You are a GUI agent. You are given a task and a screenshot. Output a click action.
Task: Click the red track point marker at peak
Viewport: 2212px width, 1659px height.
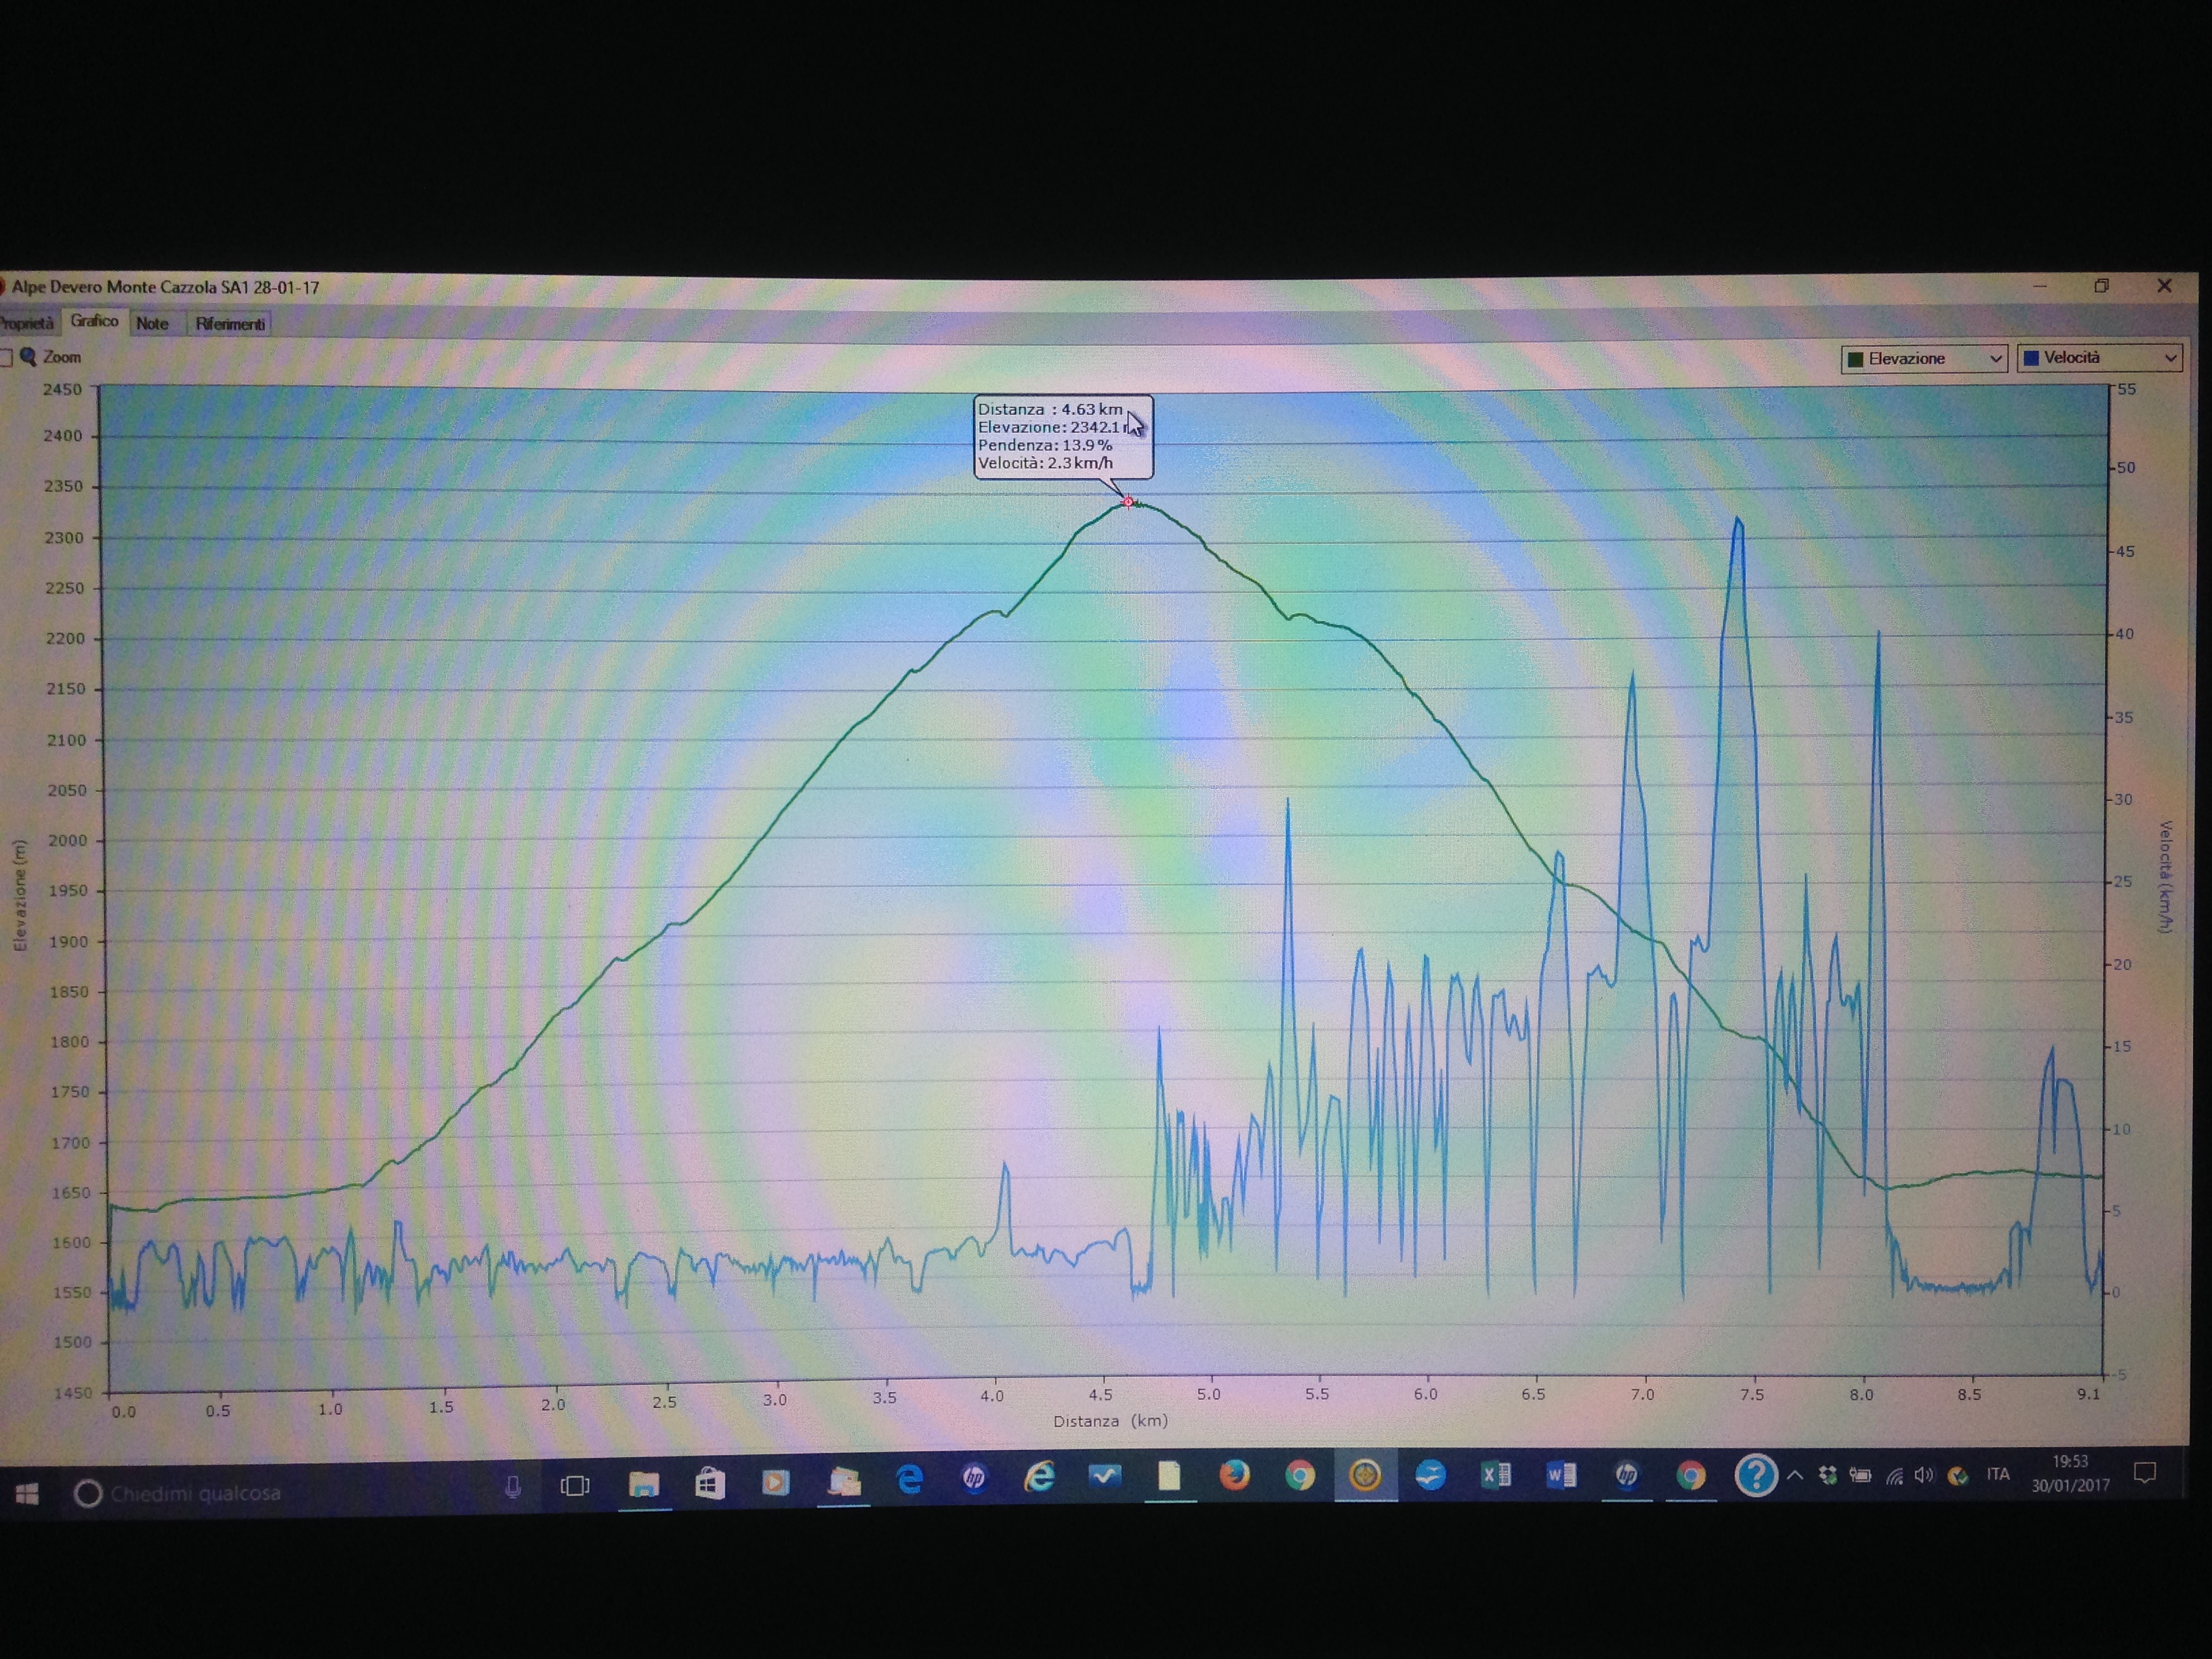click(1128, 502)
